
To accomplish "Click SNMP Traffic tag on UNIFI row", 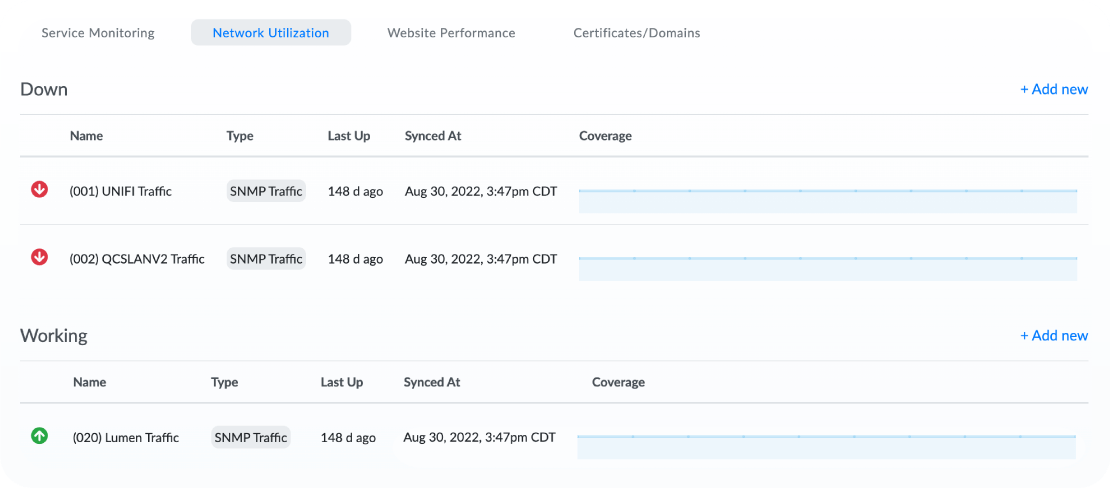I will pyautogui.click(x=266, y=191).
